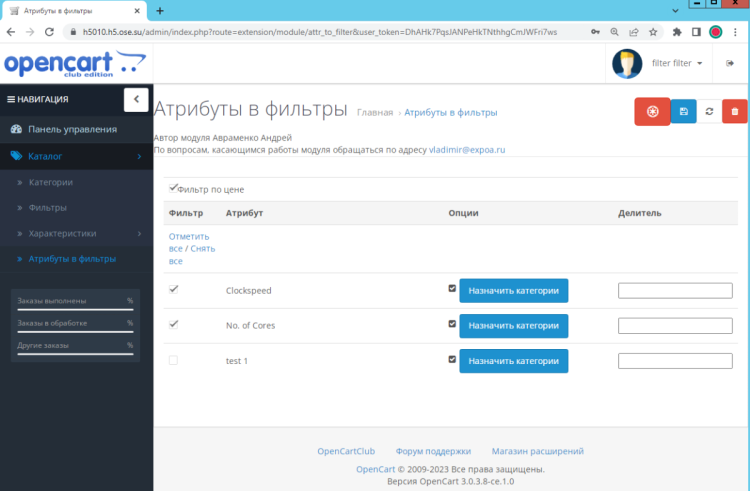This screenshot has width=750, height=491.
Task: Expand the Характеристики submenu
Action: pyautogui.click(x=76, y=233)
